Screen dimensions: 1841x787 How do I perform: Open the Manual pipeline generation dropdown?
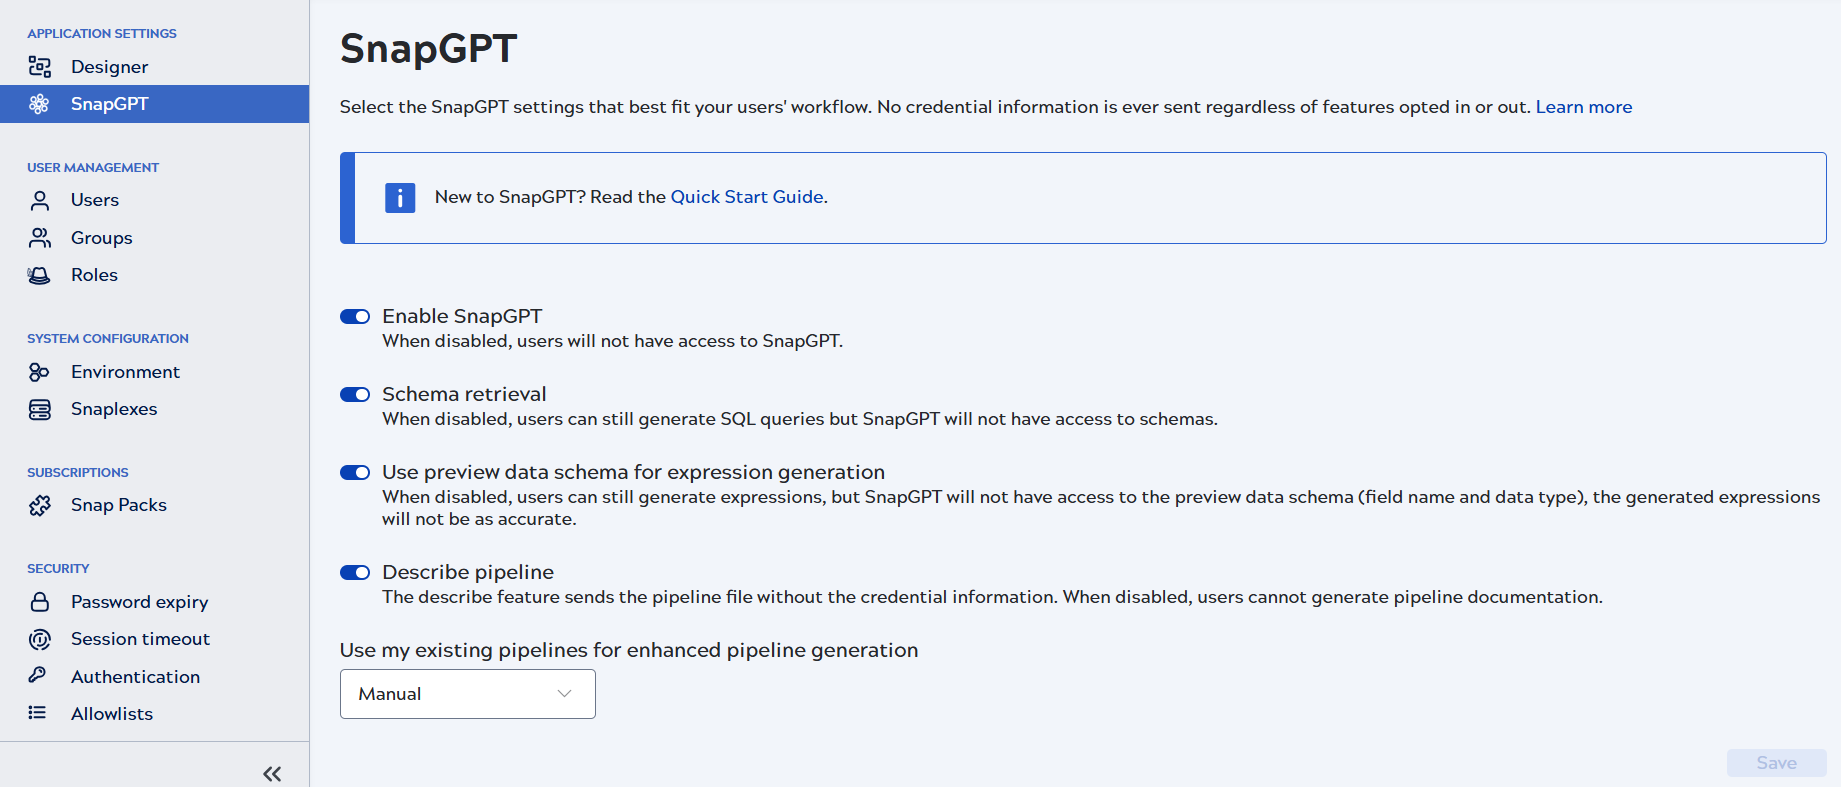(468, 694)
